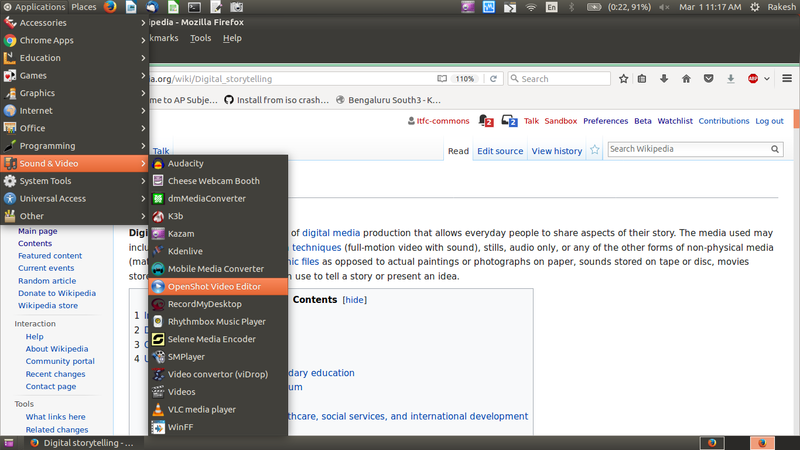The image size is (800, 450).
Task: Expand Accessories submenu
Action: click(x=74, y=22)
